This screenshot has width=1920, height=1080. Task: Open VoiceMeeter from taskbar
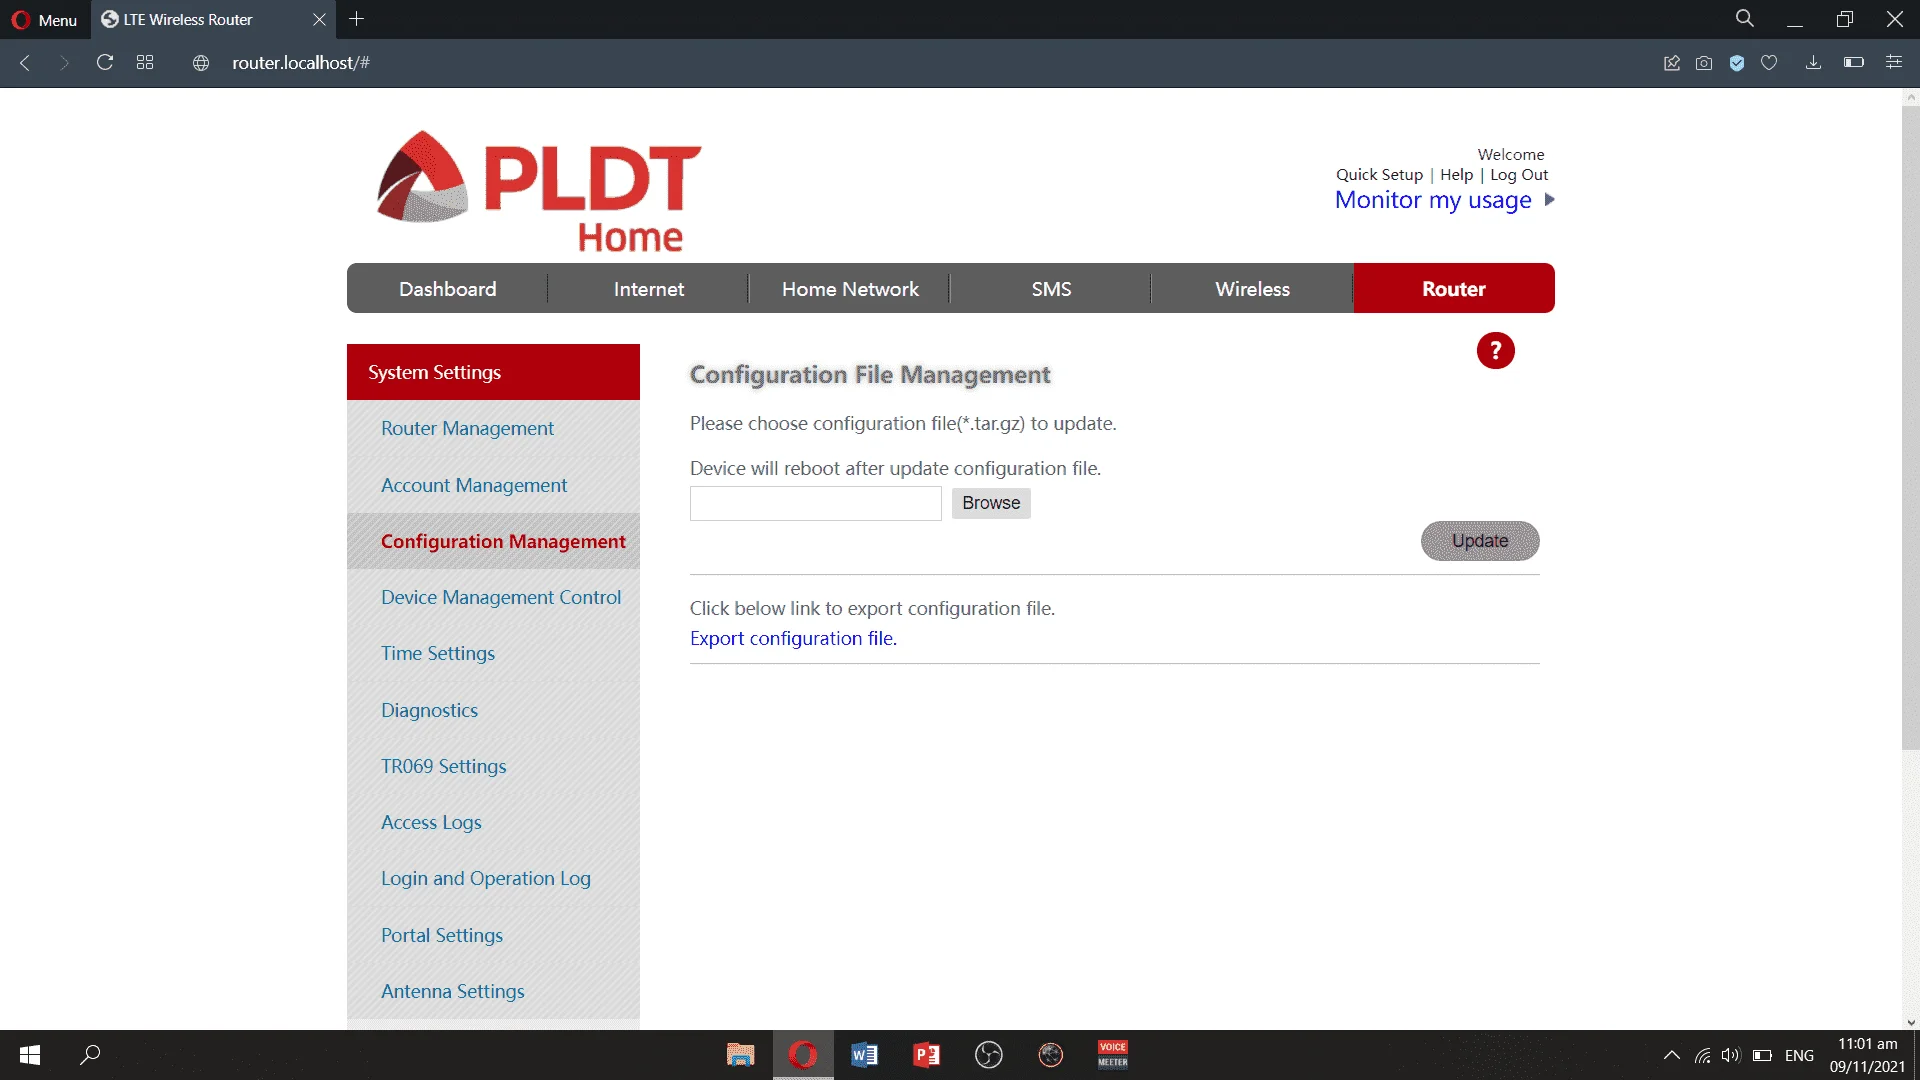coord(1113,1055)
